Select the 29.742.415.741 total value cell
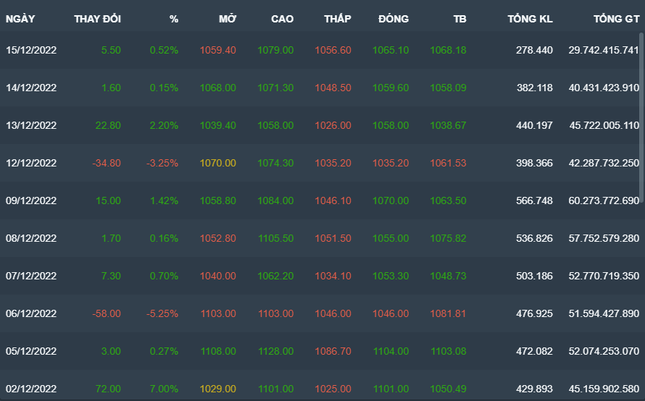The image size is (645, 401). 603,50
